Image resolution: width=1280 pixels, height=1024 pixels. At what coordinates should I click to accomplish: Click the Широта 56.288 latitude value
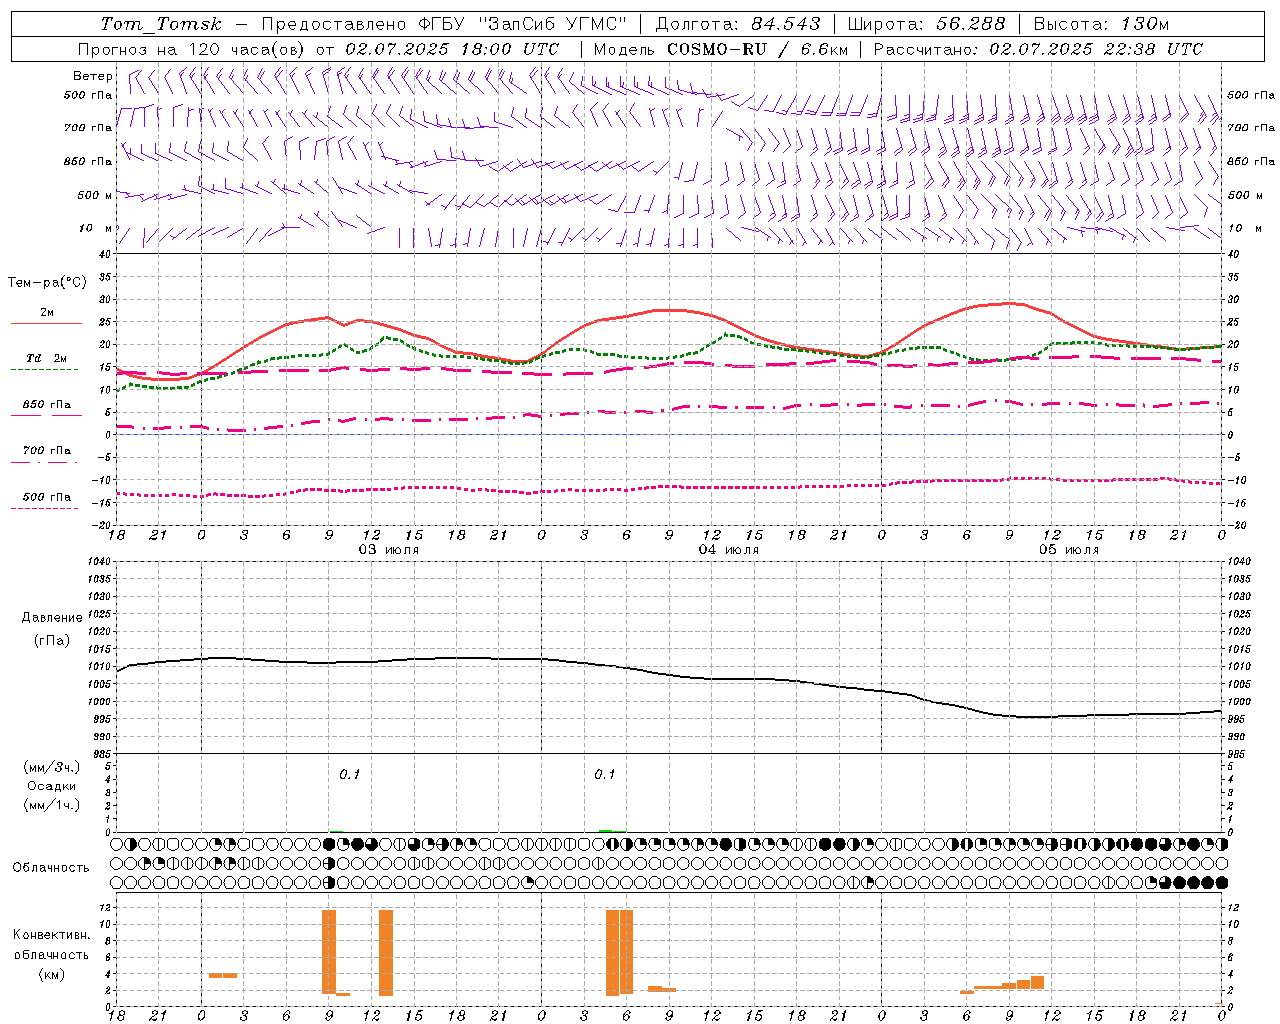click(x=926, y=24)
